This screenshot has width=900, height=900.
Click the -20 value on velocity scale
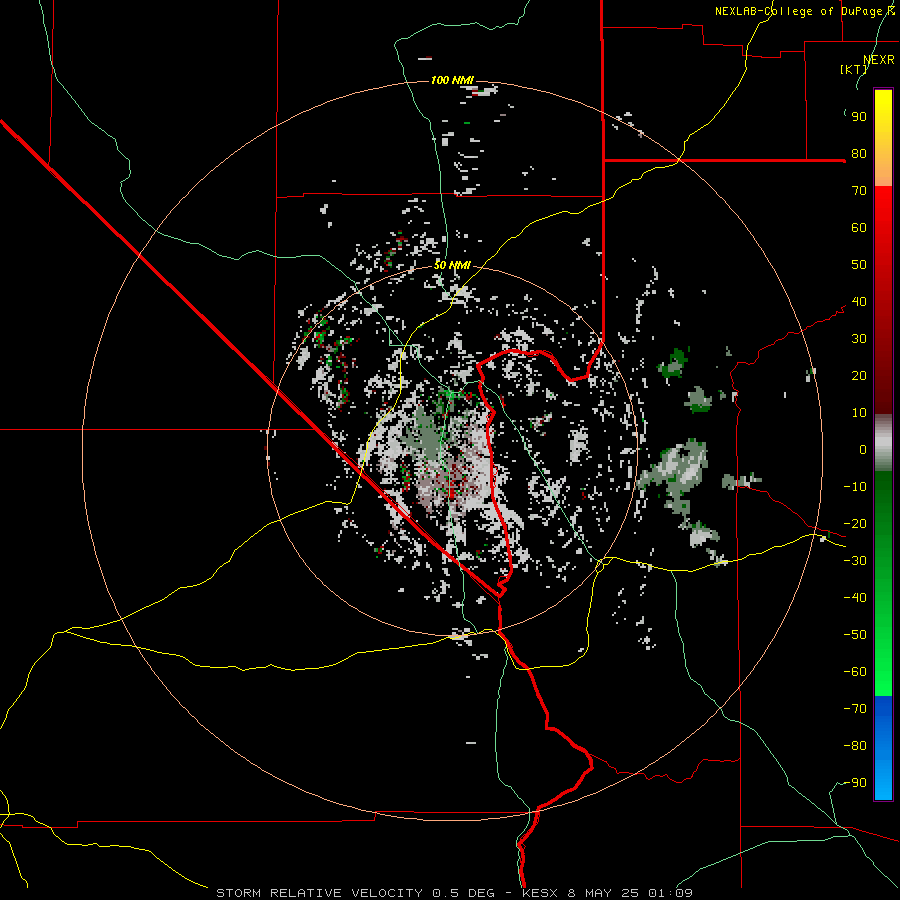tap(855, 524)
